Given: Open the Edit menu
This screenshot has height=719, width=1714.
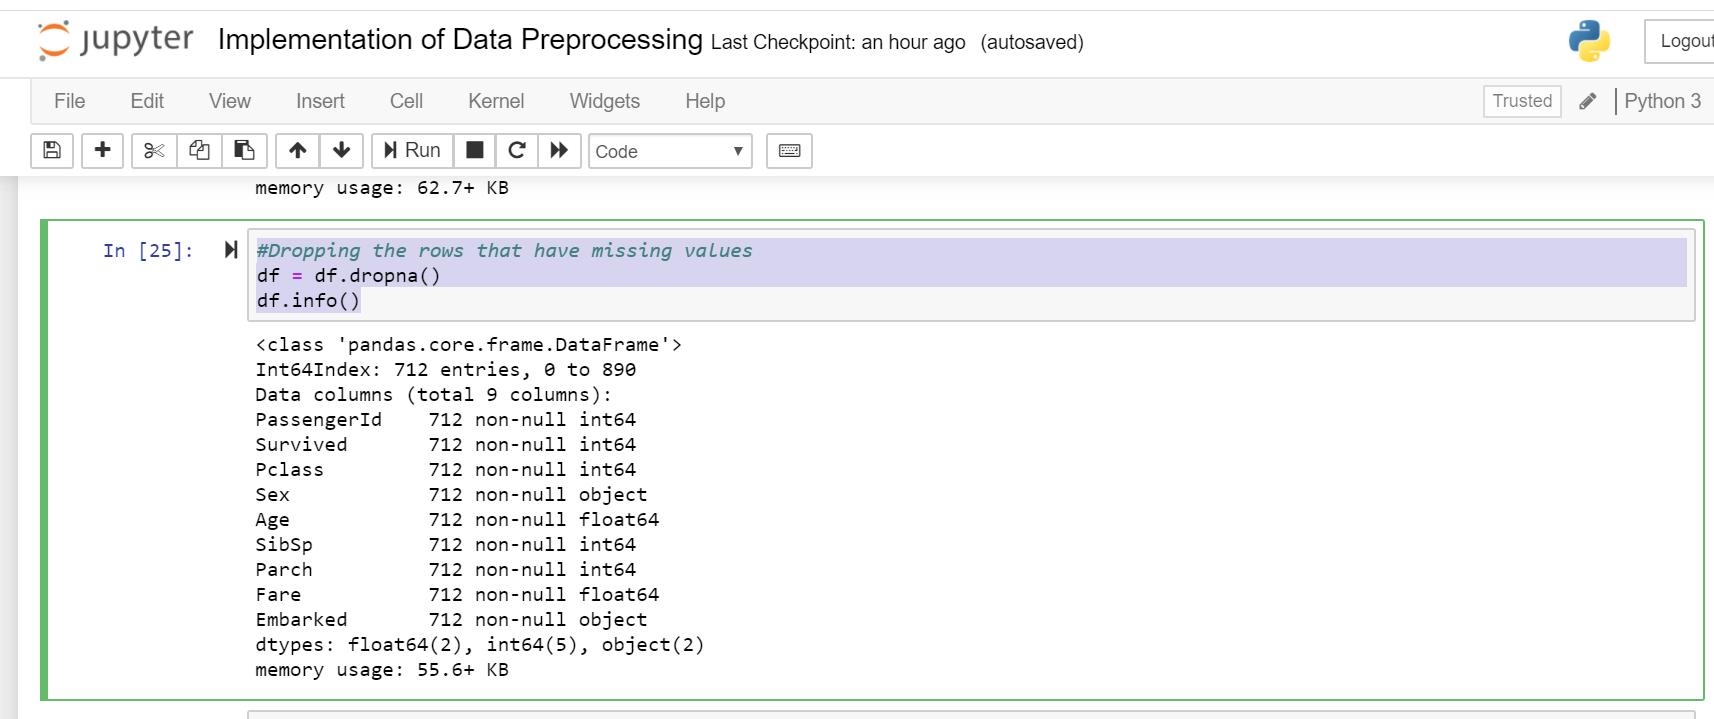Looking at the screenshot, I should pyautogui.click(x=147, y=101).
